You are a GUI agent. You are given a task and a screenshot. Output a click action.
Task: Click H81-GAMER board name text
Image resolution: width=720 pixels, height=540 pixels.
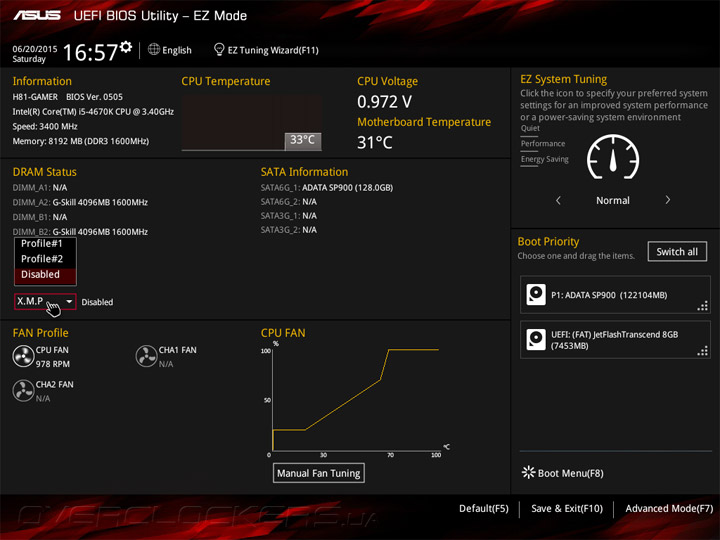35,97
